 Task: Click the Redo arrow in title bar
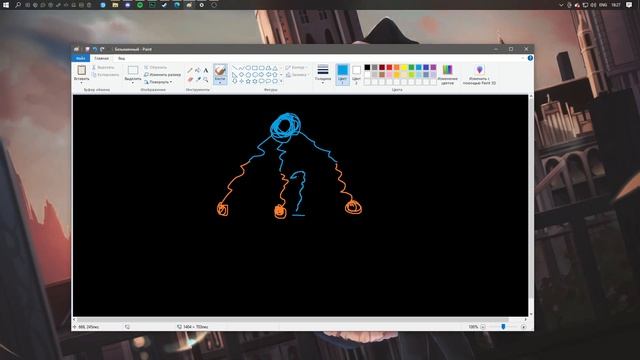pyautogui.click(x=102, y=49)
